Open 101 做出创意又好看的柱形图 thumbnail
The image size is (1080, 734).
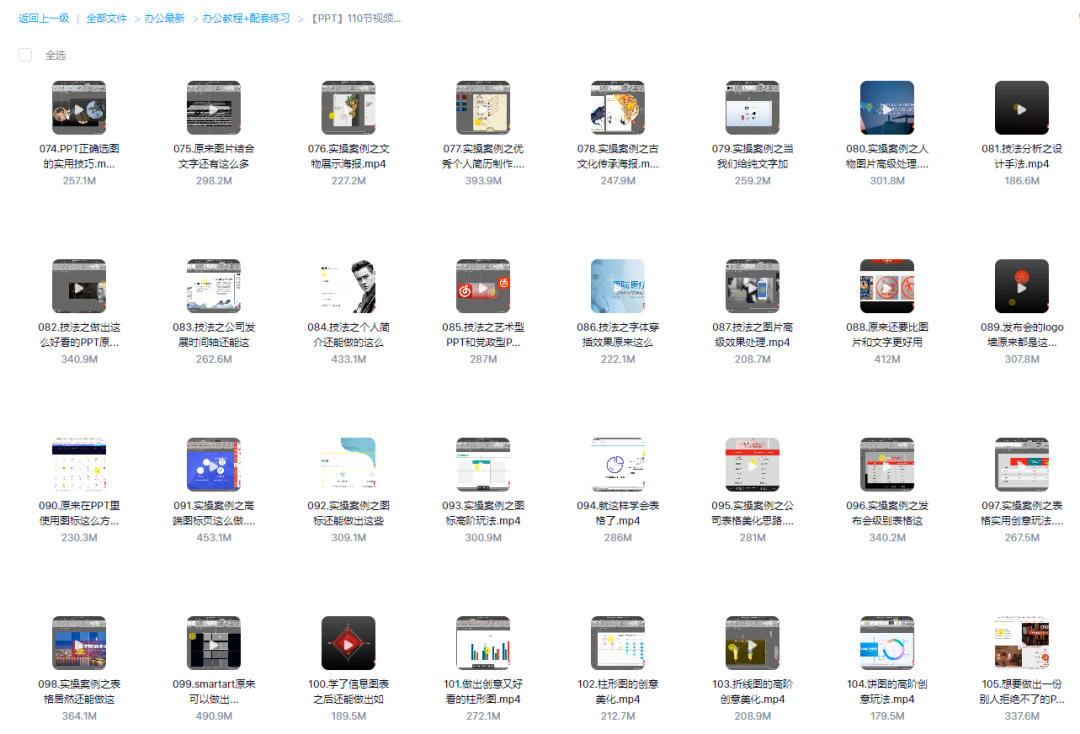(483, 642)
